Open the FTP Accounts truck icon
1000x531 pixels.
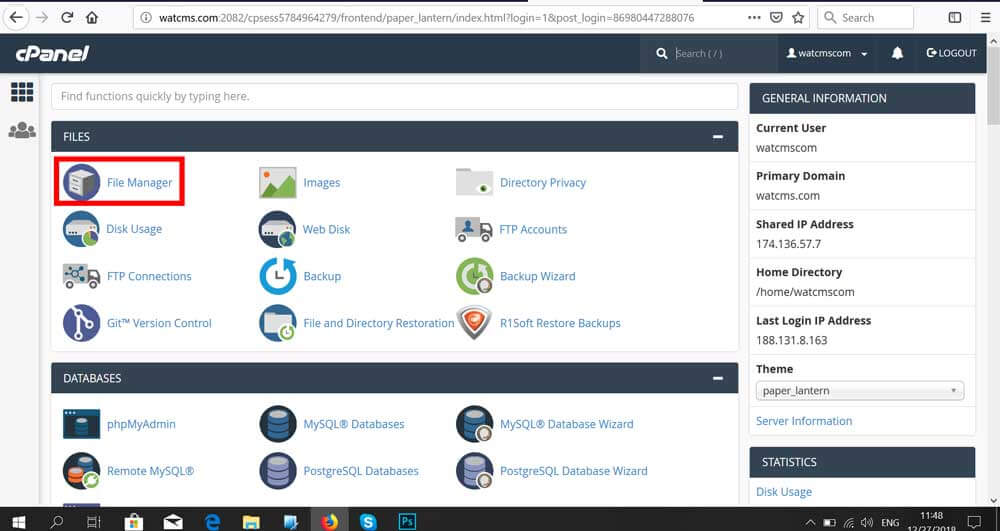click(x=474, y=229)
